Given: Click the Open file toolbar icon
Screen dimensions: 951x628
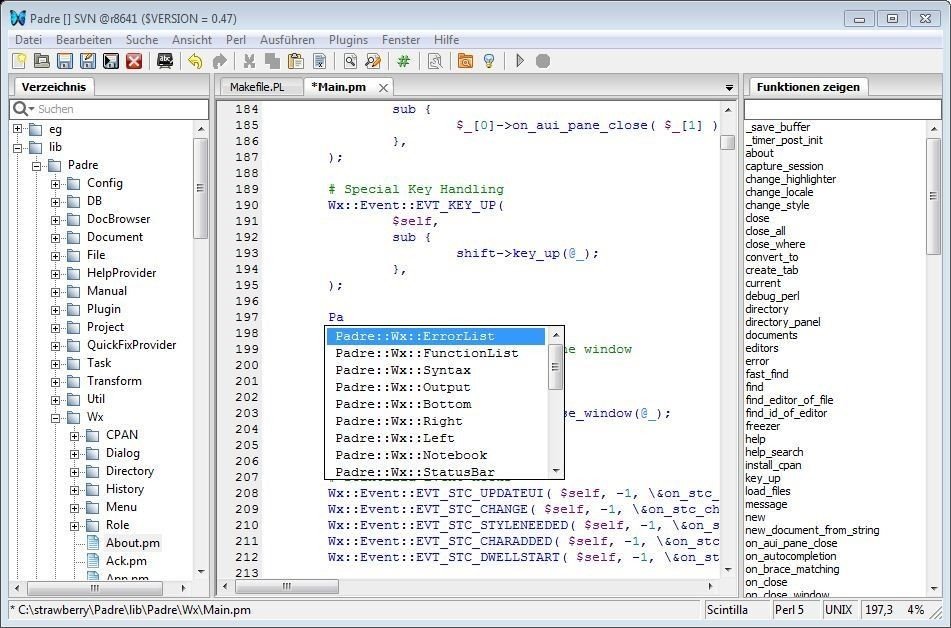Looking at the screenshot, I should [x=41, y=61].
